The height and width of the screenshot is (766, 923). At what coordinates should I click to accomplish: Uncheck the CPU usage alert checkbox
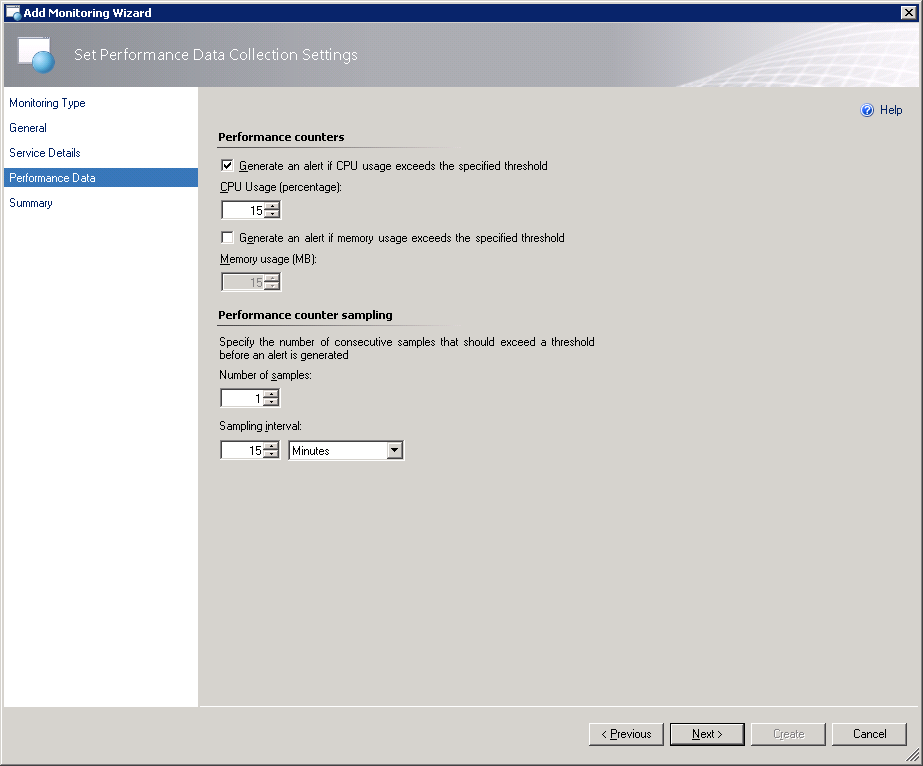point(227,166)
